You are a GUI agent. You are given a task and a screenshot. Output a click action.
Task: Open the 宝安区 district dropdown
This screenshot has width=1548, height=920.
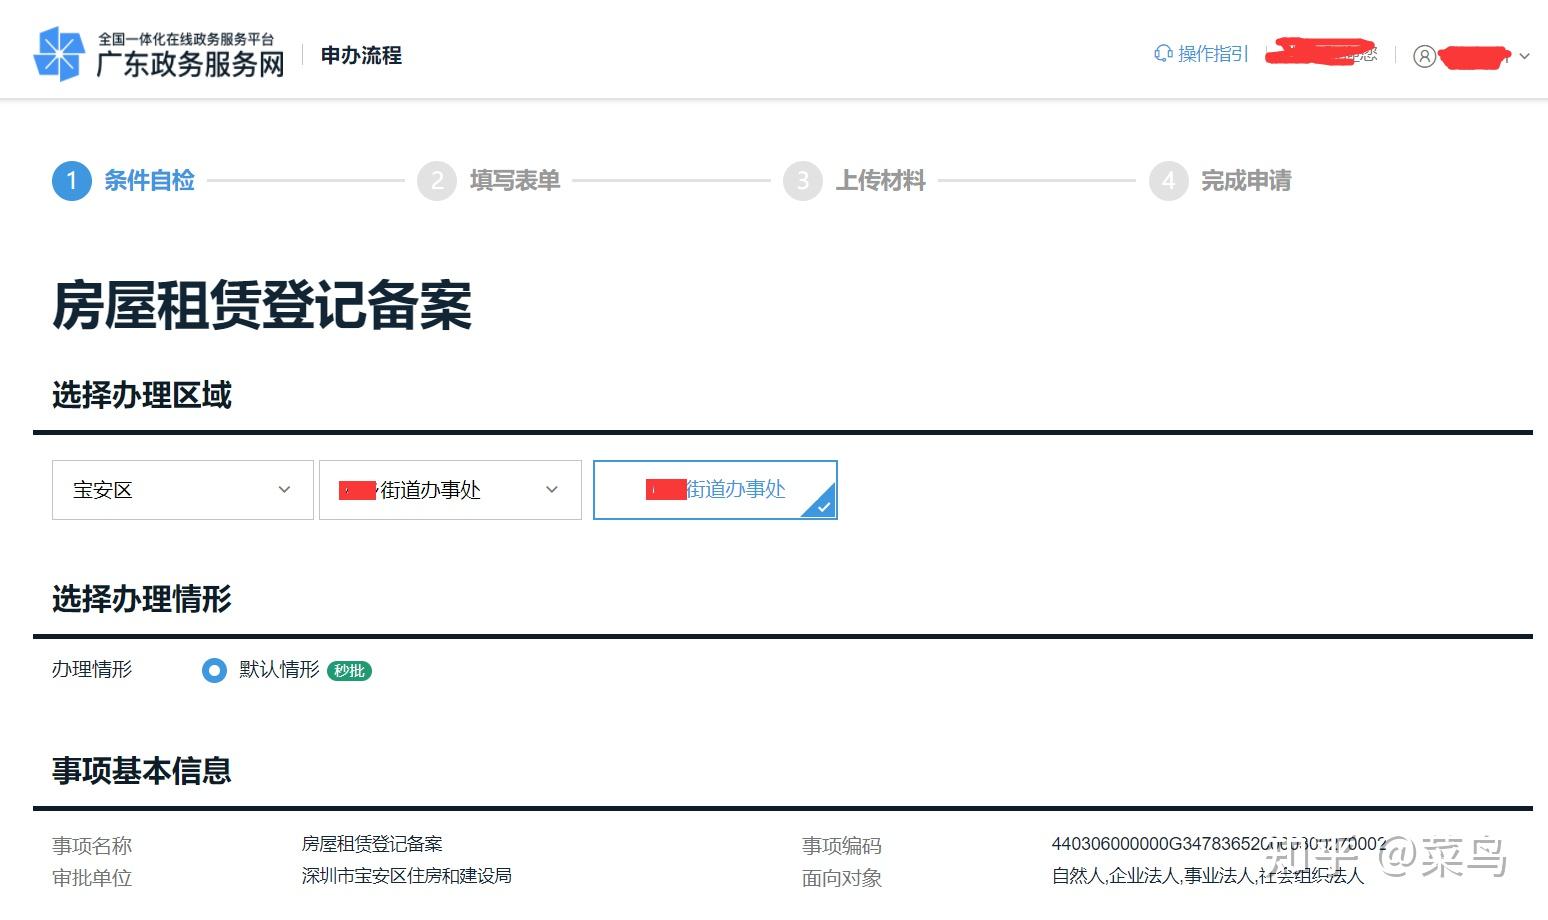(x=183, y=490)
